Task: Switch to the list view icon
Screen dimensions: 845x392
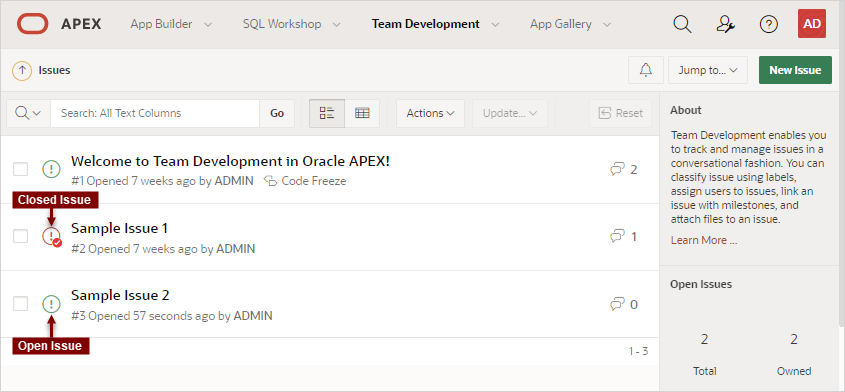Action: [327, 113]
